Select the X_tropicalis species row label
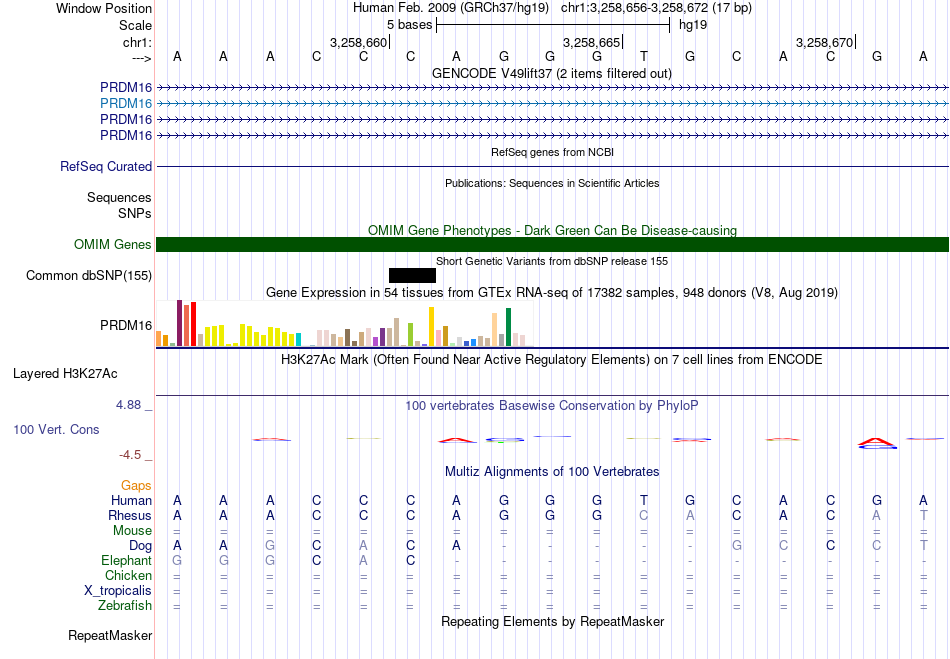The height and width of the screenshot is (659, 950). pyautogui.click(x=118, y=591)
